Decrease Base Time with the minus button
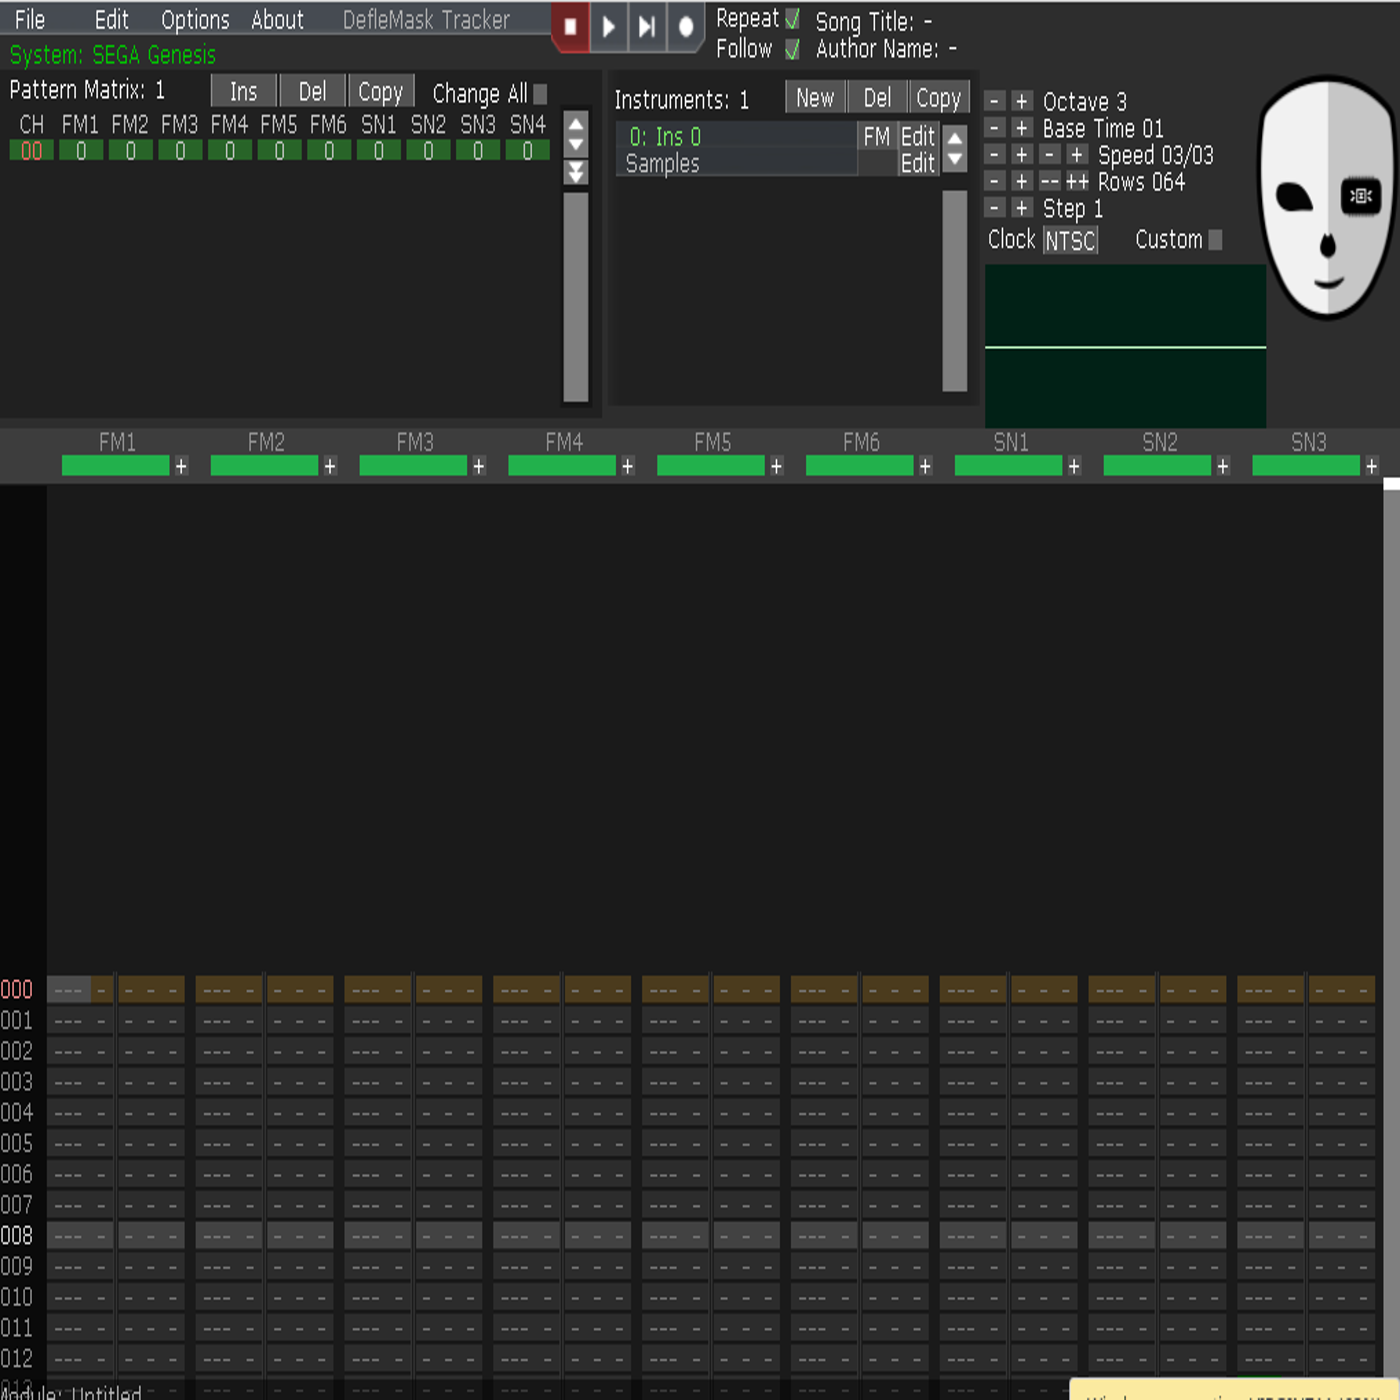 coord(994,128)
